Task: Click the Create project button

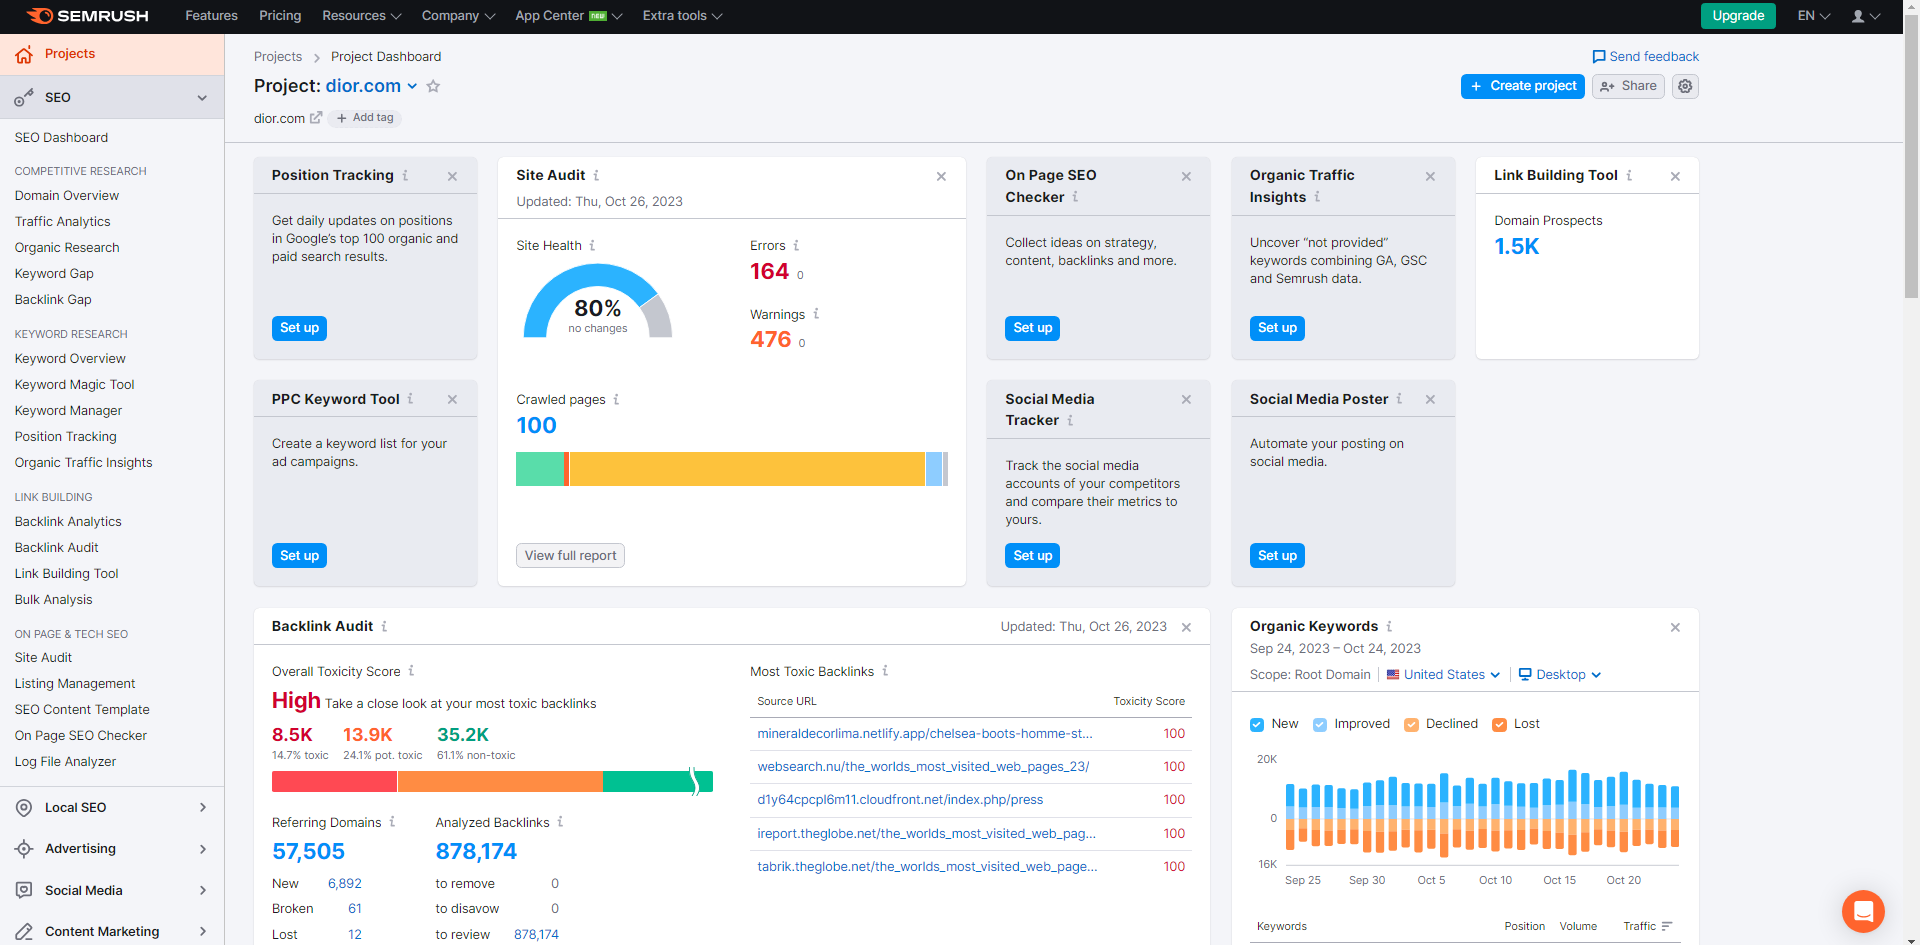Action: [1522, 86]
